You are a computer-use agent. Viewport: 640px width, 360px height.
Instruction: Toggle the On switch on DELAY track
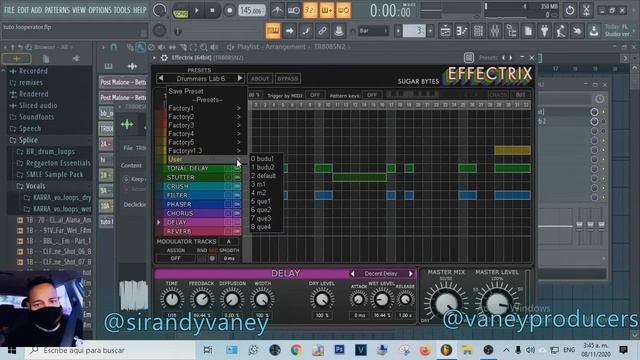pos(237,222)
